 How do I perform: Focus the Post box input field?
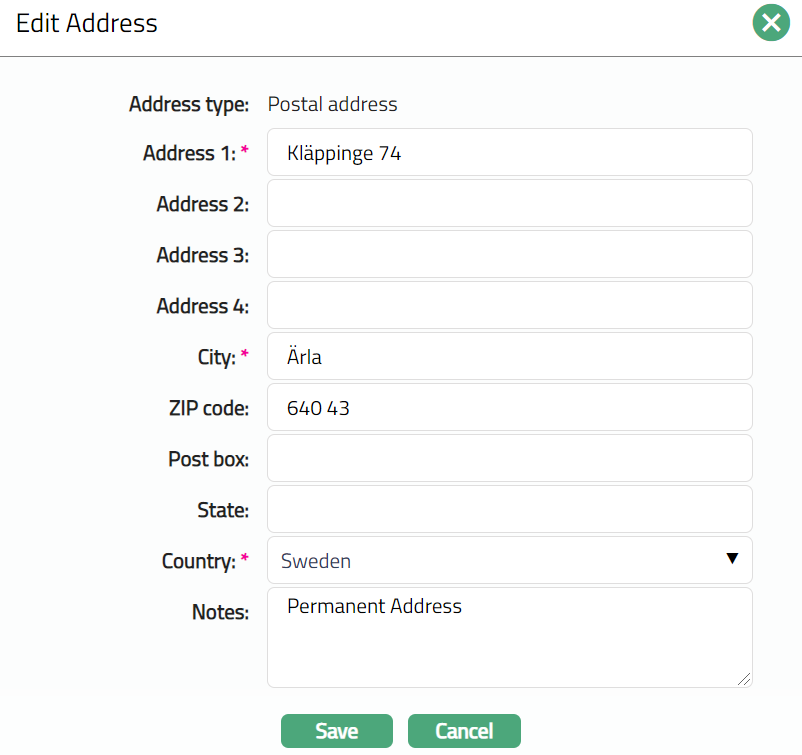point(509,459)
